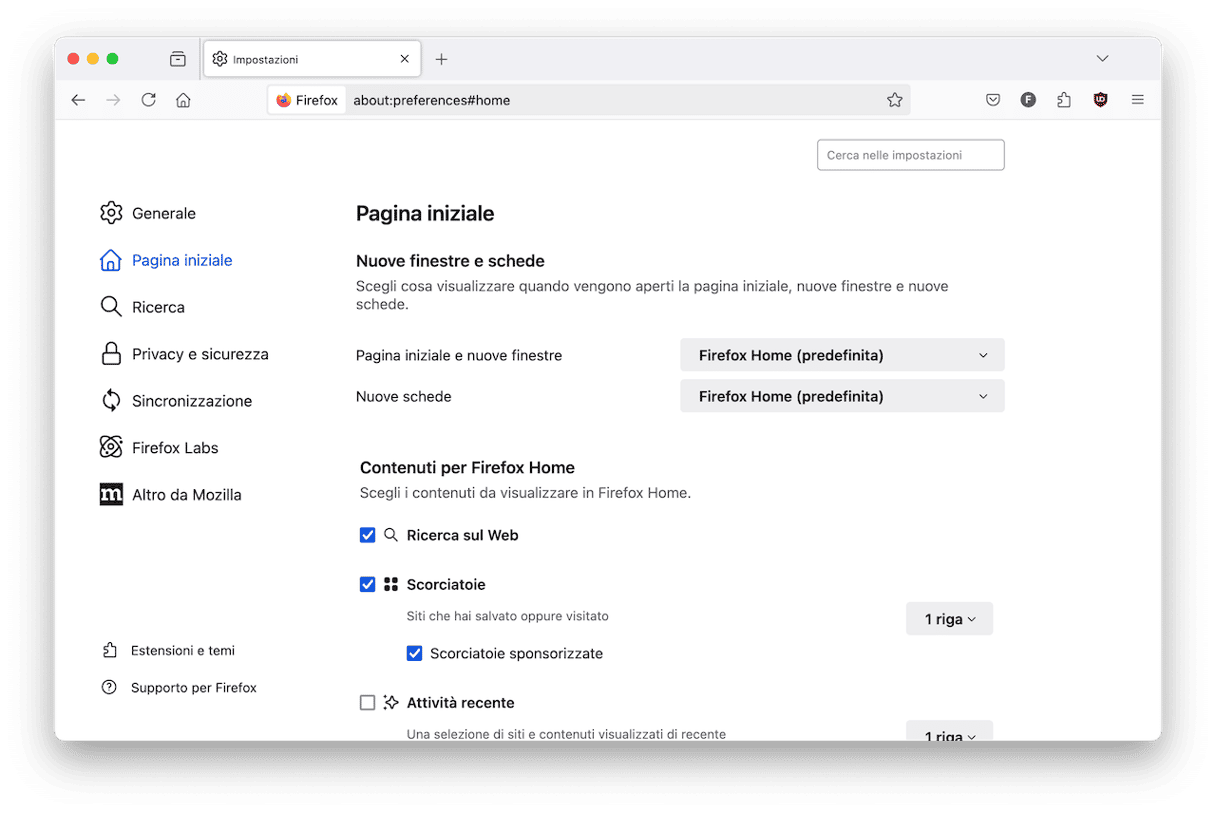This screenshot has width=1216, height=813.
Task: Focus Cerca nelle impostazioni search field
Action: [x=910, y=155]
